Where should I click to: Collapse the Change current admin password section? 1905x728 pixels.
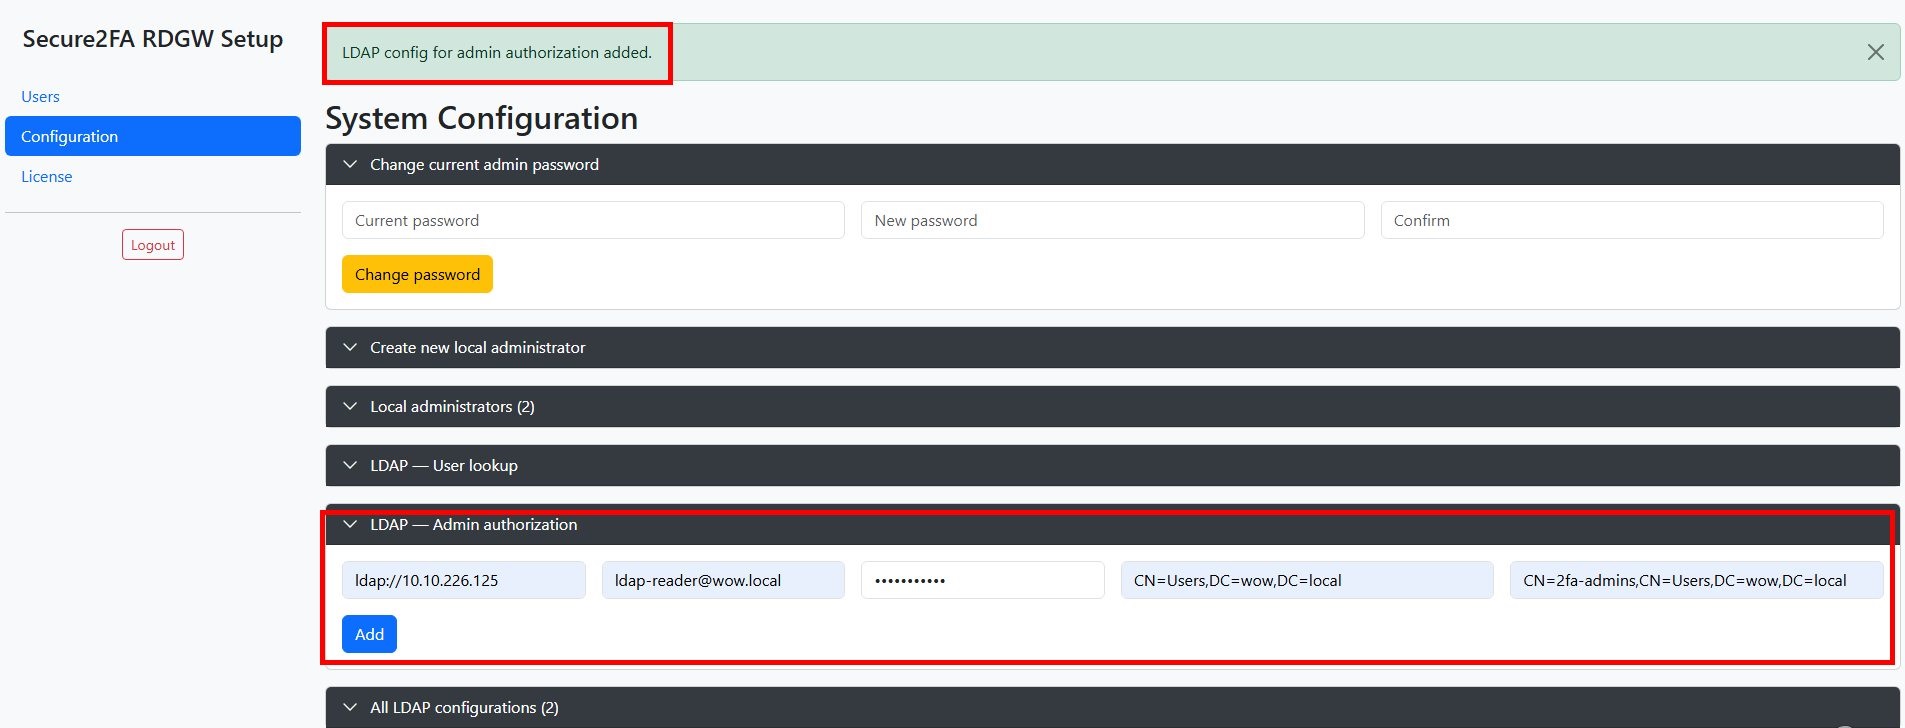pyautogui.click(x=484, y=165)
